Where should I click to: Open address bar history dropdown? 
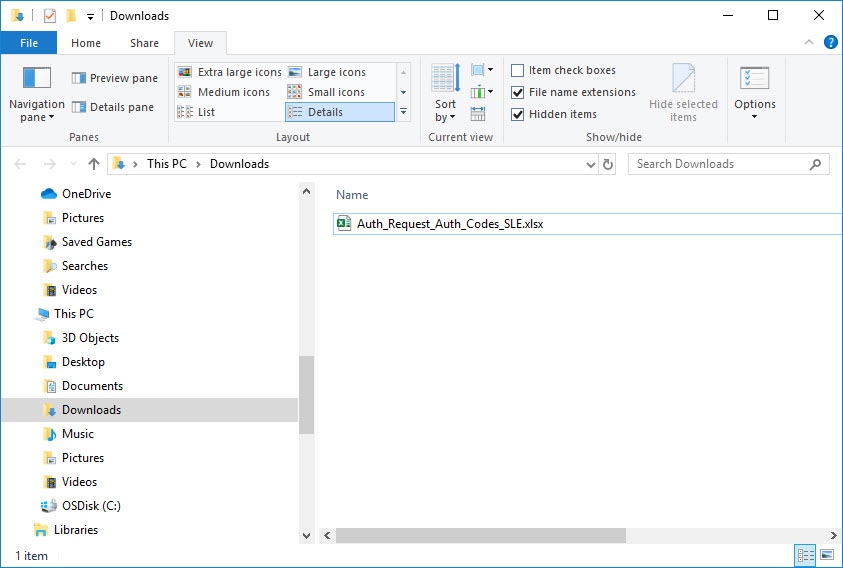590,164
